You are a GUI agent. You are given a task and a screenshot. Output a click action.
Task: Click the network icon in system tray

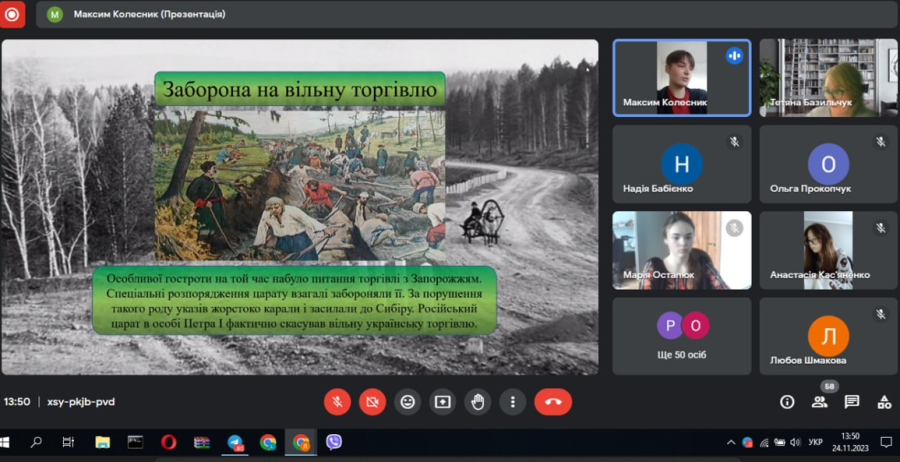click(x=764, y=442)
